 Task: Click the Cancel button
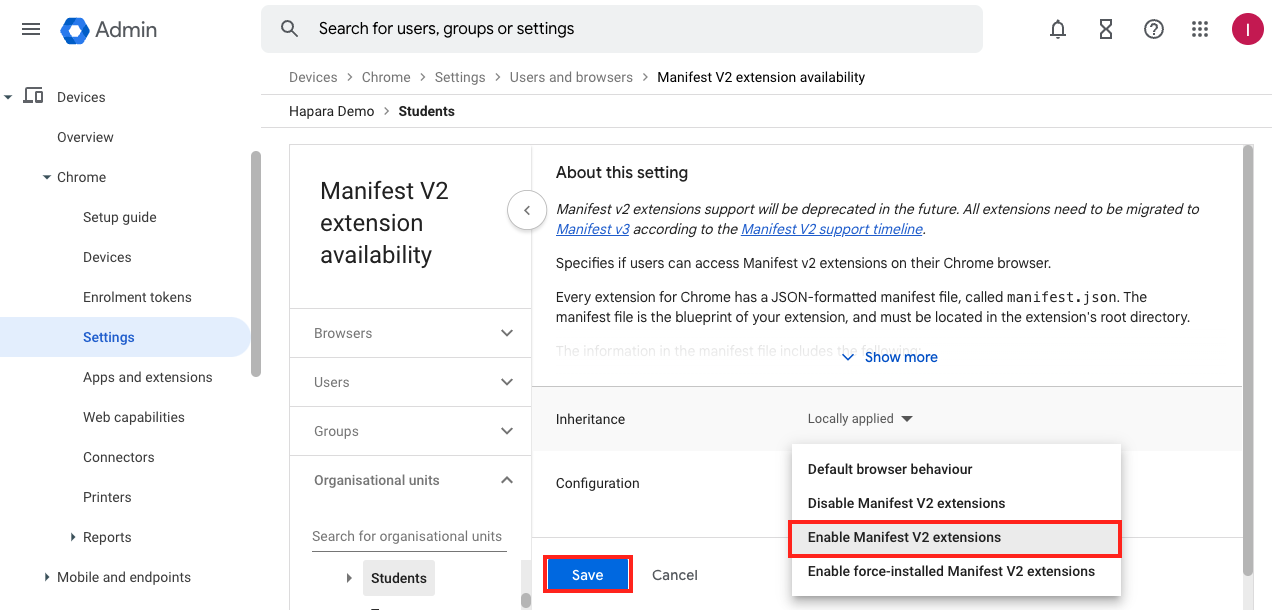click(x=675, y=575)
